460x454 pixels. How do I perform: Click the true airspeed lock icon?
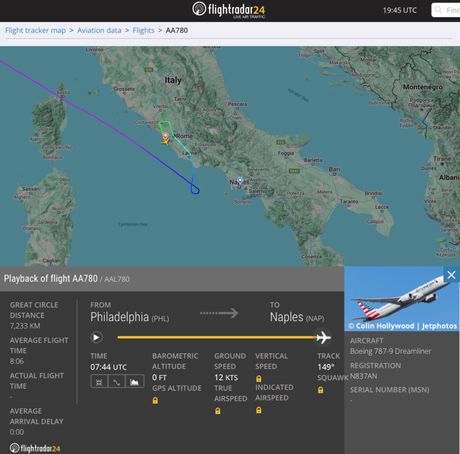(218, 411)
